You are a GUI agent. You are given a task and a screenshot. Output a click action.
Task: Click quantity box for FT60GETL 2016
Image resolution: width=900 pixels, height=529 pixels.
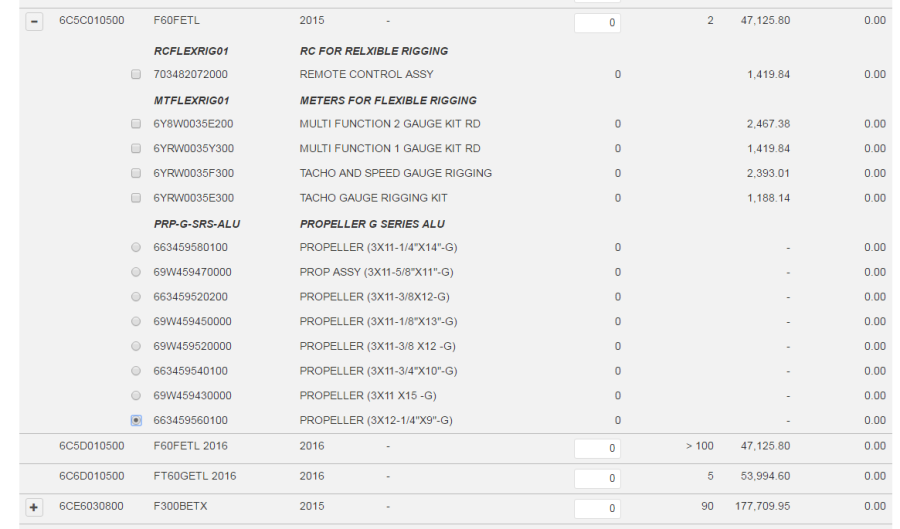597,478
